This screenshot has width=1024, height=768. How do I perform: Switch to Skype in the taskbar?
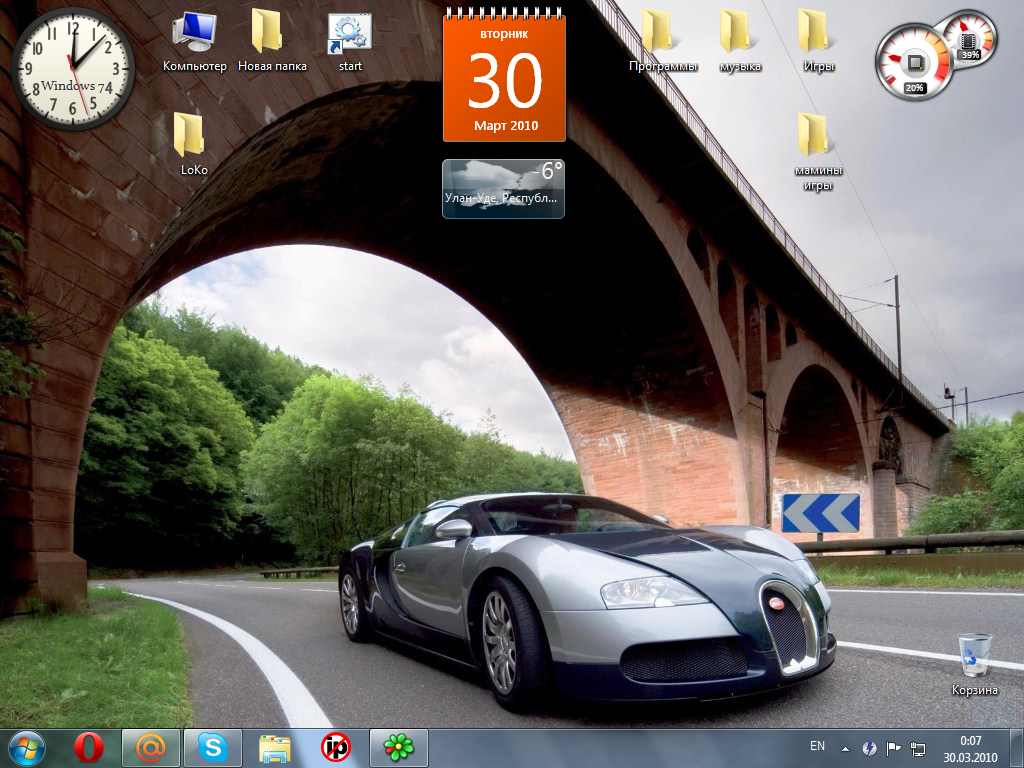click(212, 747)
